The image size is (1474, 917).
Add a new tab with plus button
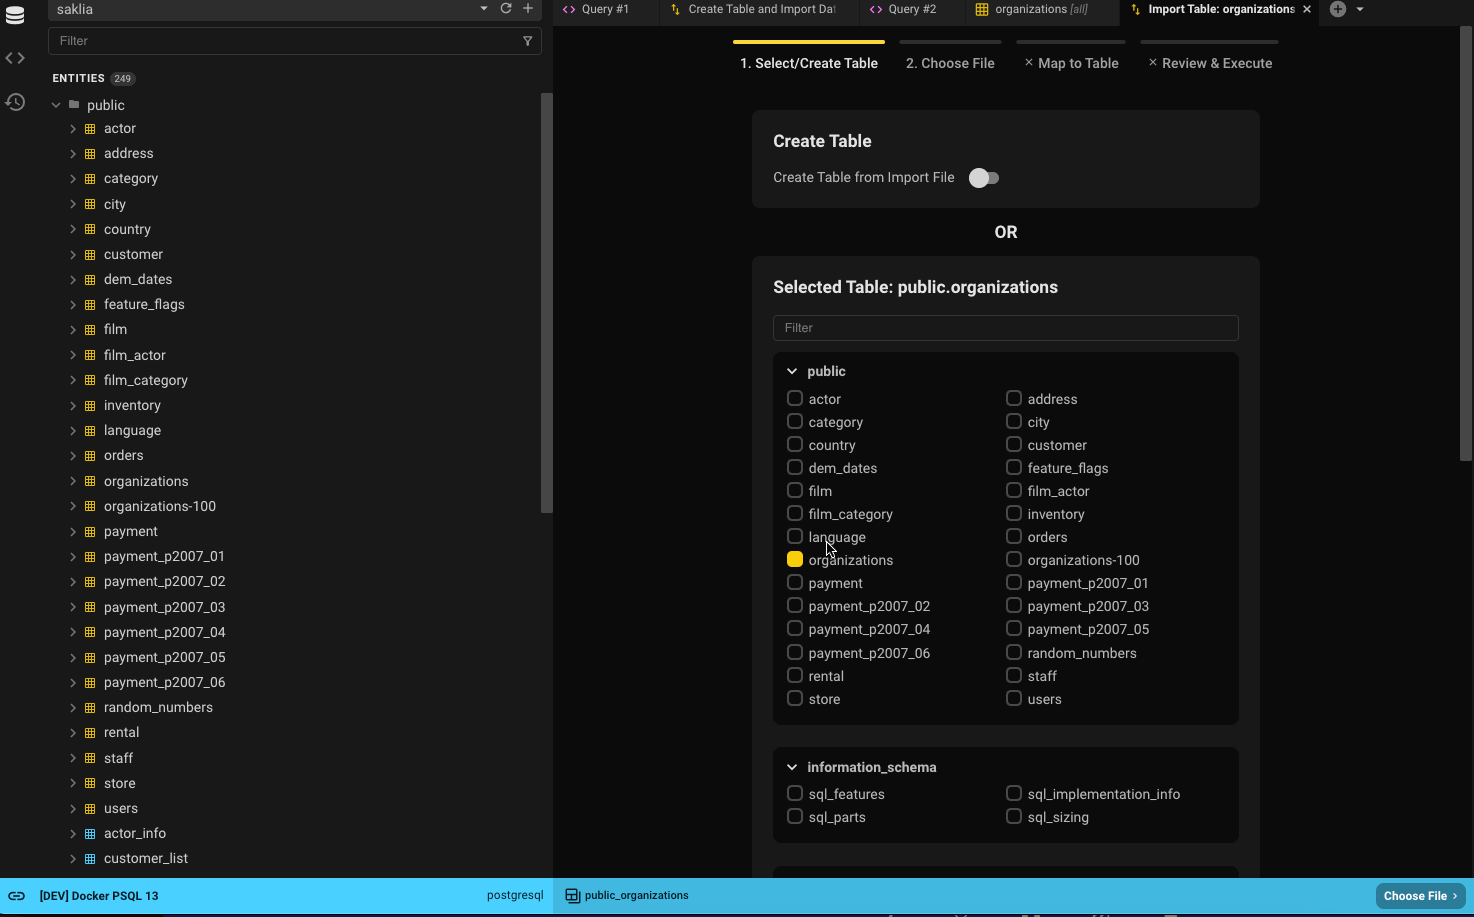[1338, 9]
